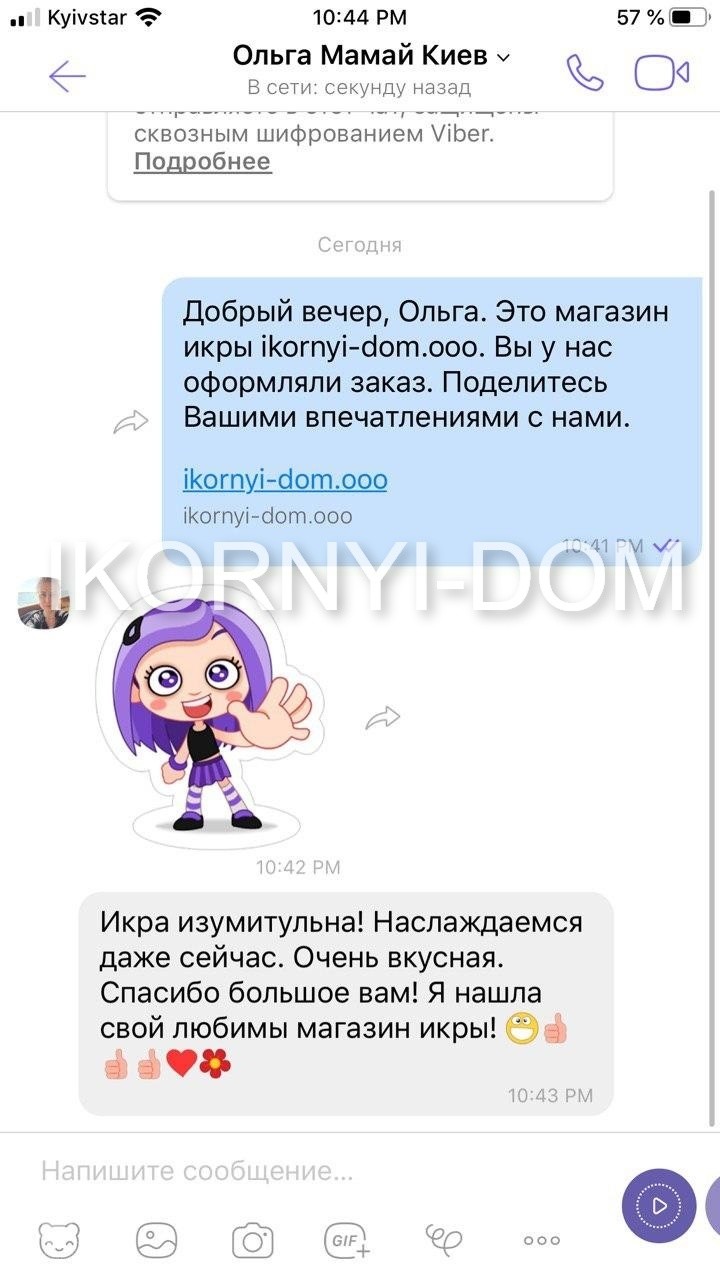The height and width of the screenshot is (1280, 720).
Task: Tap the purple voice message button
Action: click(x=659, y=1206)
